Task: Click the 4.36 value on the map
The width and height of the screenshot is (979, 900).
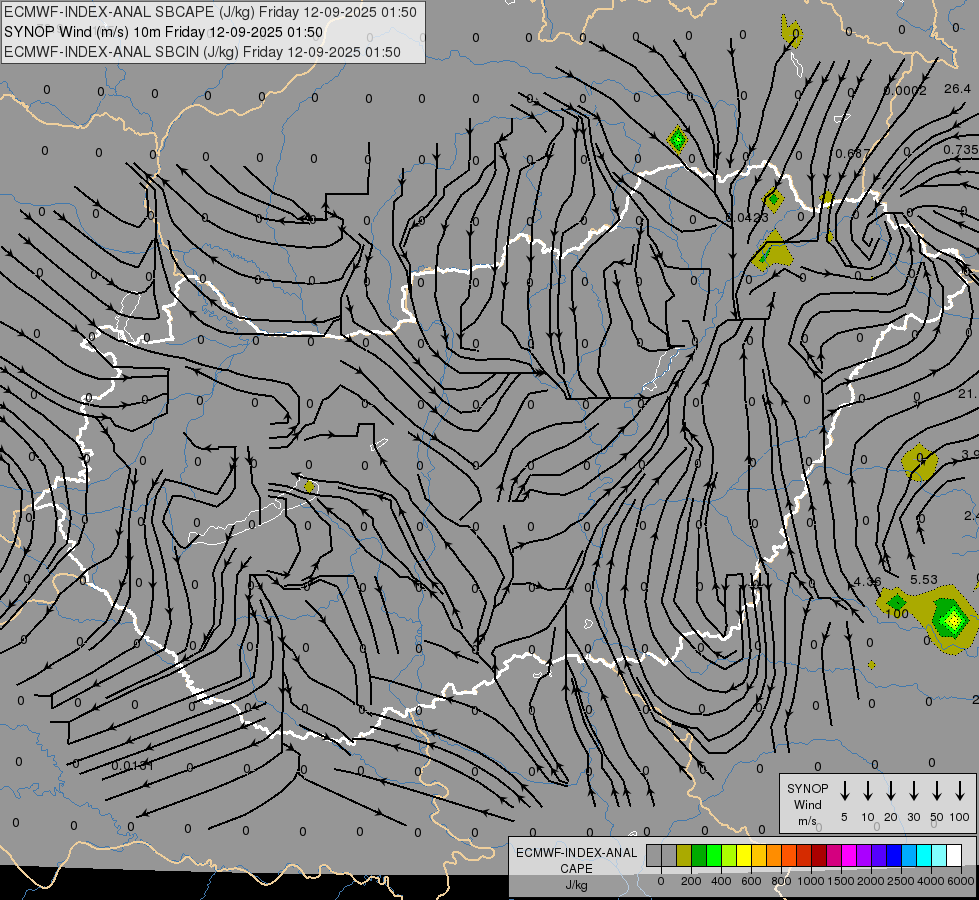Action: [x=867, y=581]
